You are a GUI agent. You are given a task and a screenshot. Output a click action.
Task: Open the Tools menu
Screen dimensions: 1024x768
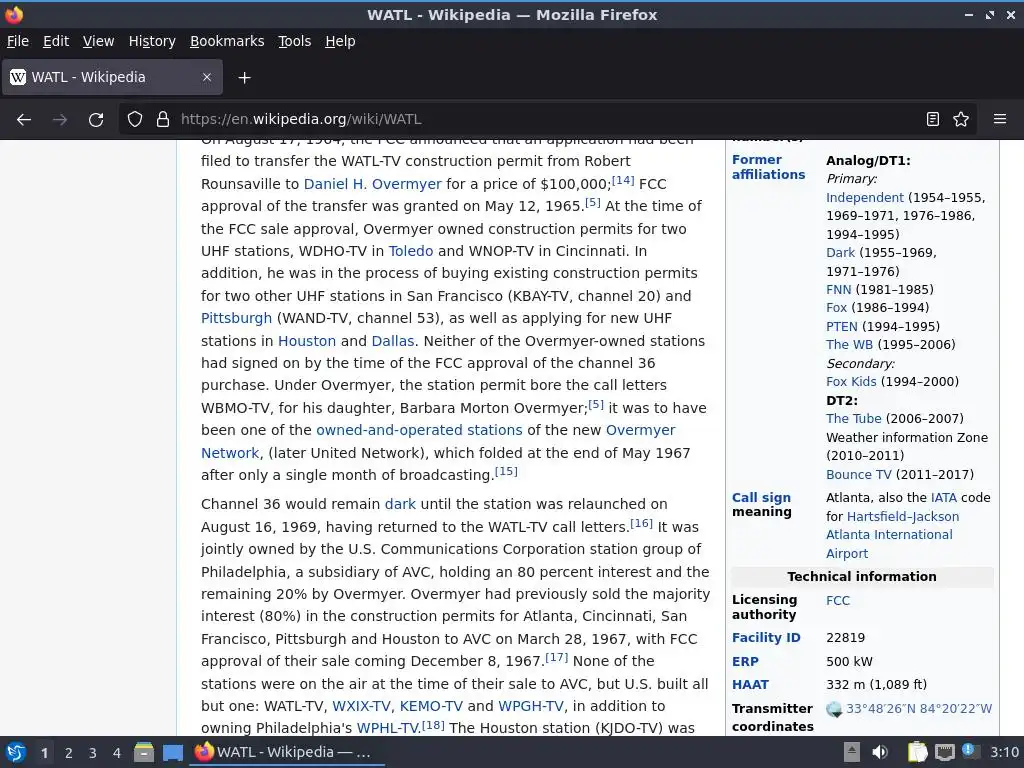click(295, 41)
